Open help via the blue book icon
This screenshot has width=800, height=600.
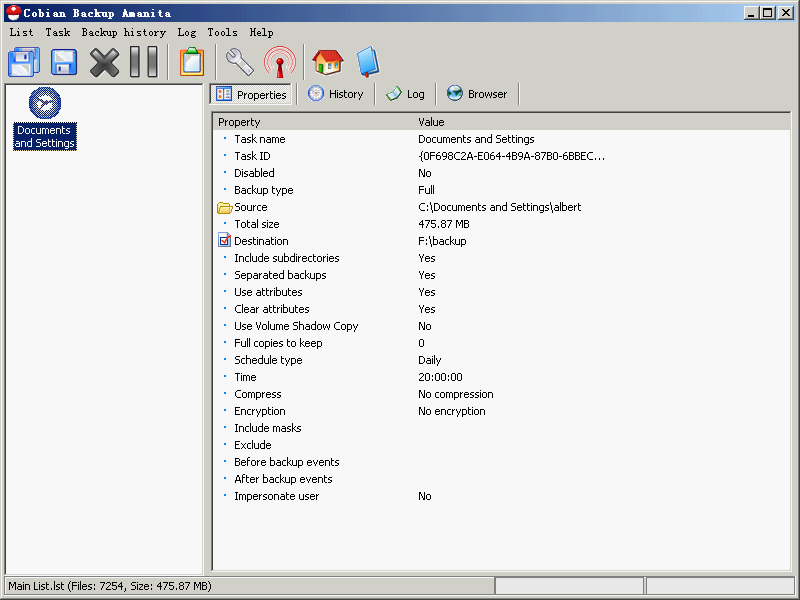coord(367,62)
